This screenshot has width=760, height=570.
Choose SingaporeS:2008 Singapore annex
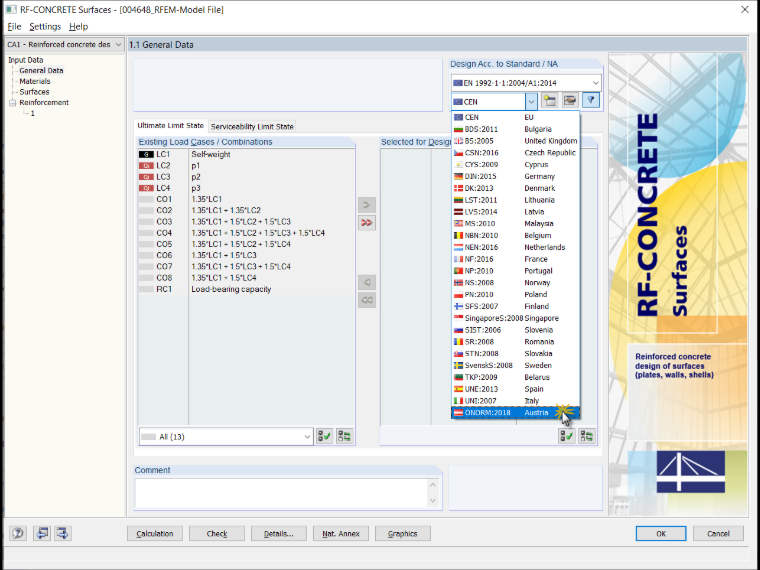(x=515, y=318)
